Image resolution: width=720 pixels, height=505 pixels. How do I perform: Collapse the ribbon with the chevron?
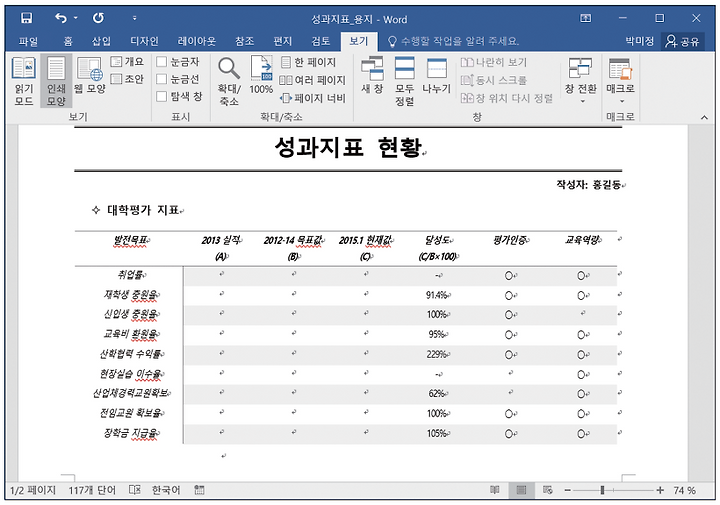pos(704,118)
